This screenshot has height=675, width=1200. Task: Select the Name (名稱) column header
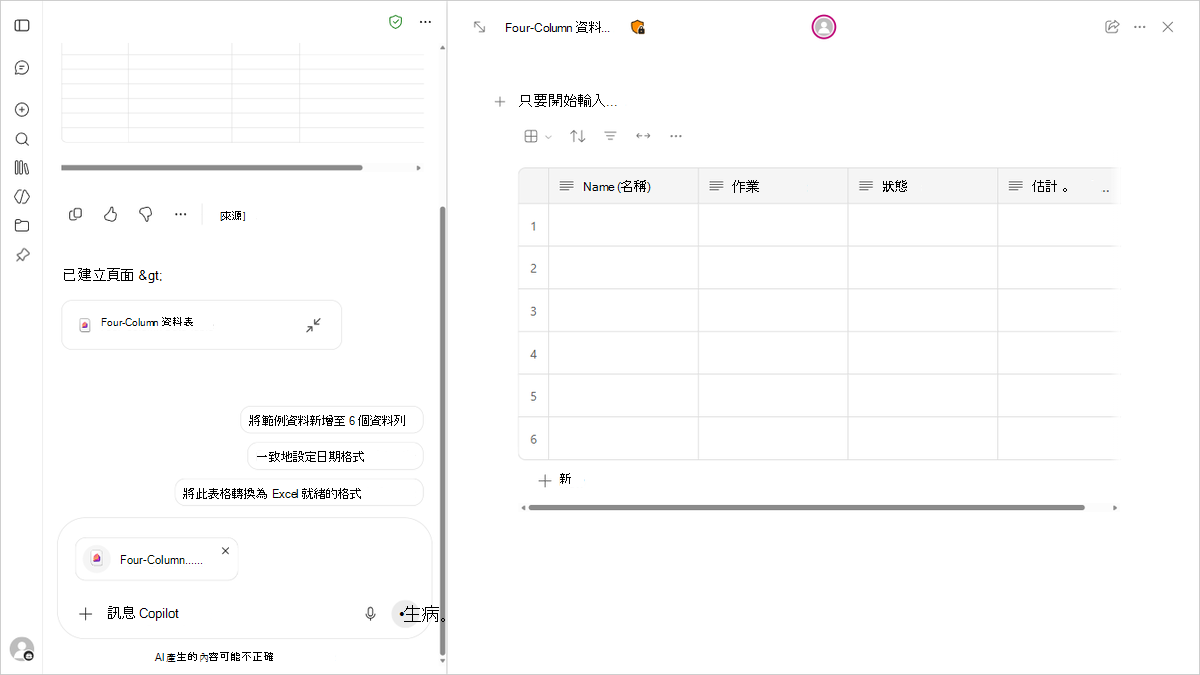click(x=623, y=186)
